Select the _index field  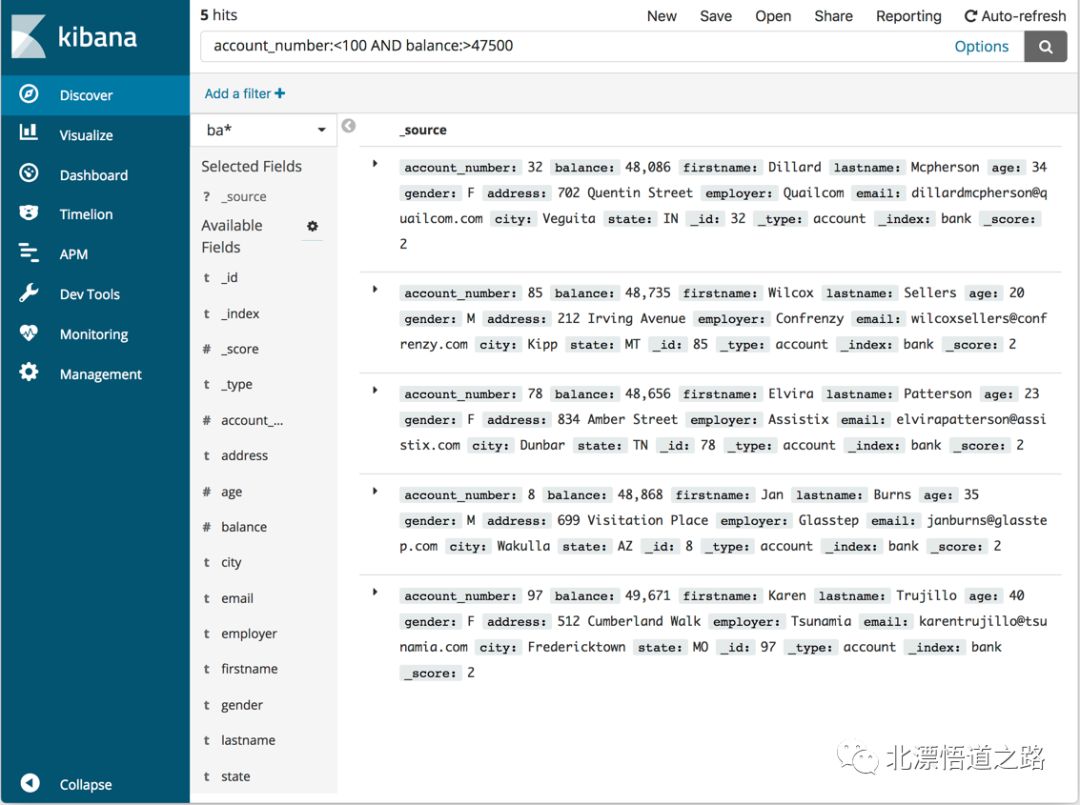click(x=240, y=313)
